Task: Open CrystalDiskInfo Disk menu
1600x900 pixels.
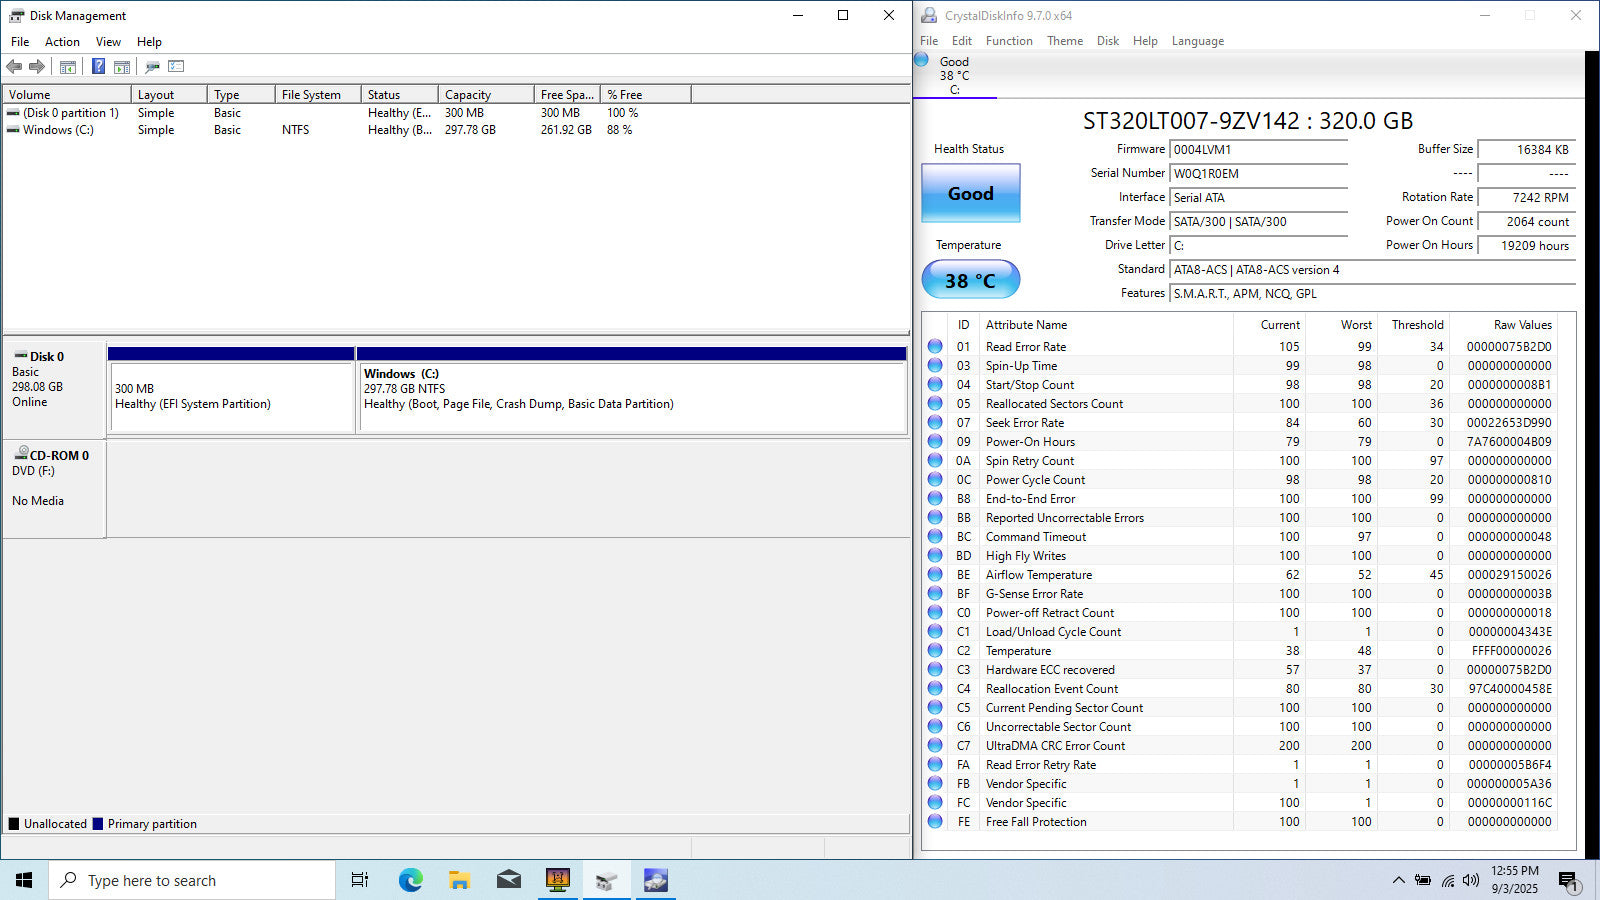Action: coord(1108,41)
